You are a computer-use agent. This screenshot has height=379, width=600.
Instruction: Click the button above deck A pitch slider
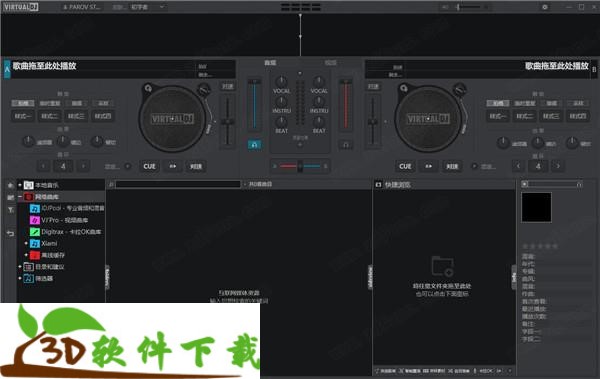point(228,87)
